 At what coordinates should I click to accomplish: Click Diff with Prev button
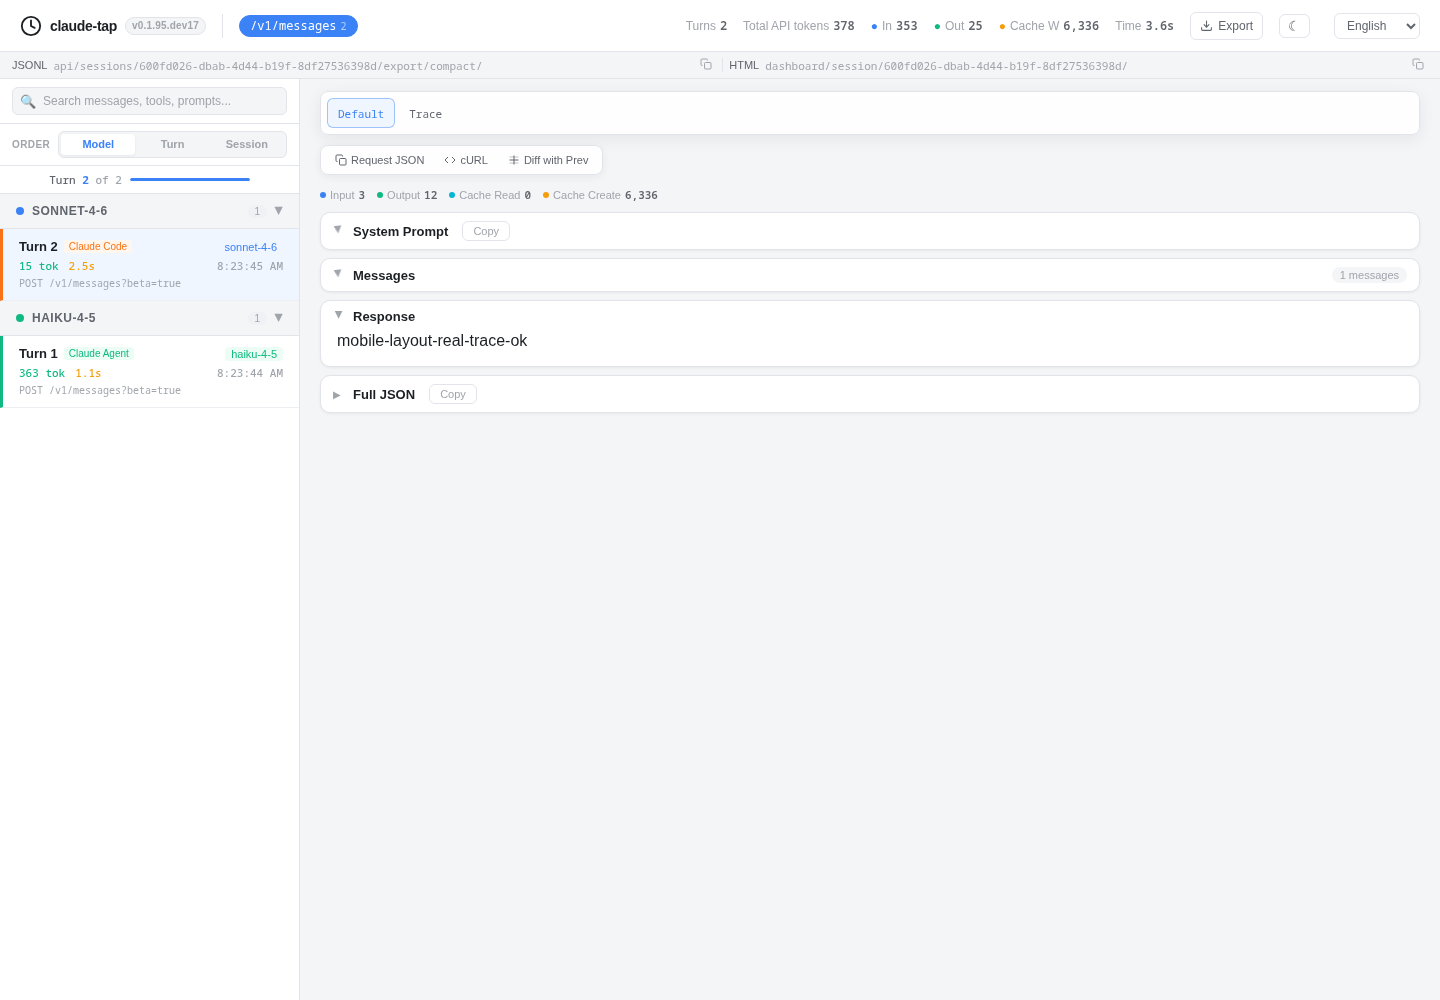coord(548,160)
